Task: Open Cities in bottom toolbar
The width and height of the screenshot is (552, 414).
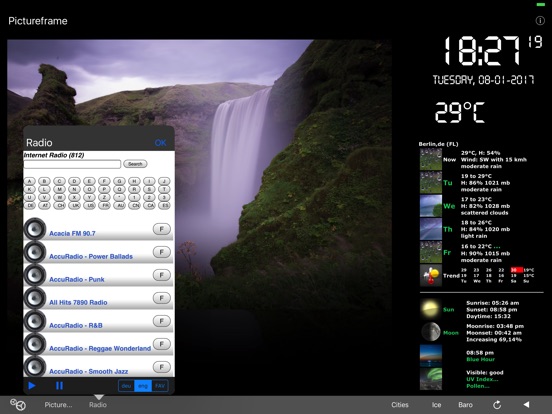Action: [x=400, y=405]
